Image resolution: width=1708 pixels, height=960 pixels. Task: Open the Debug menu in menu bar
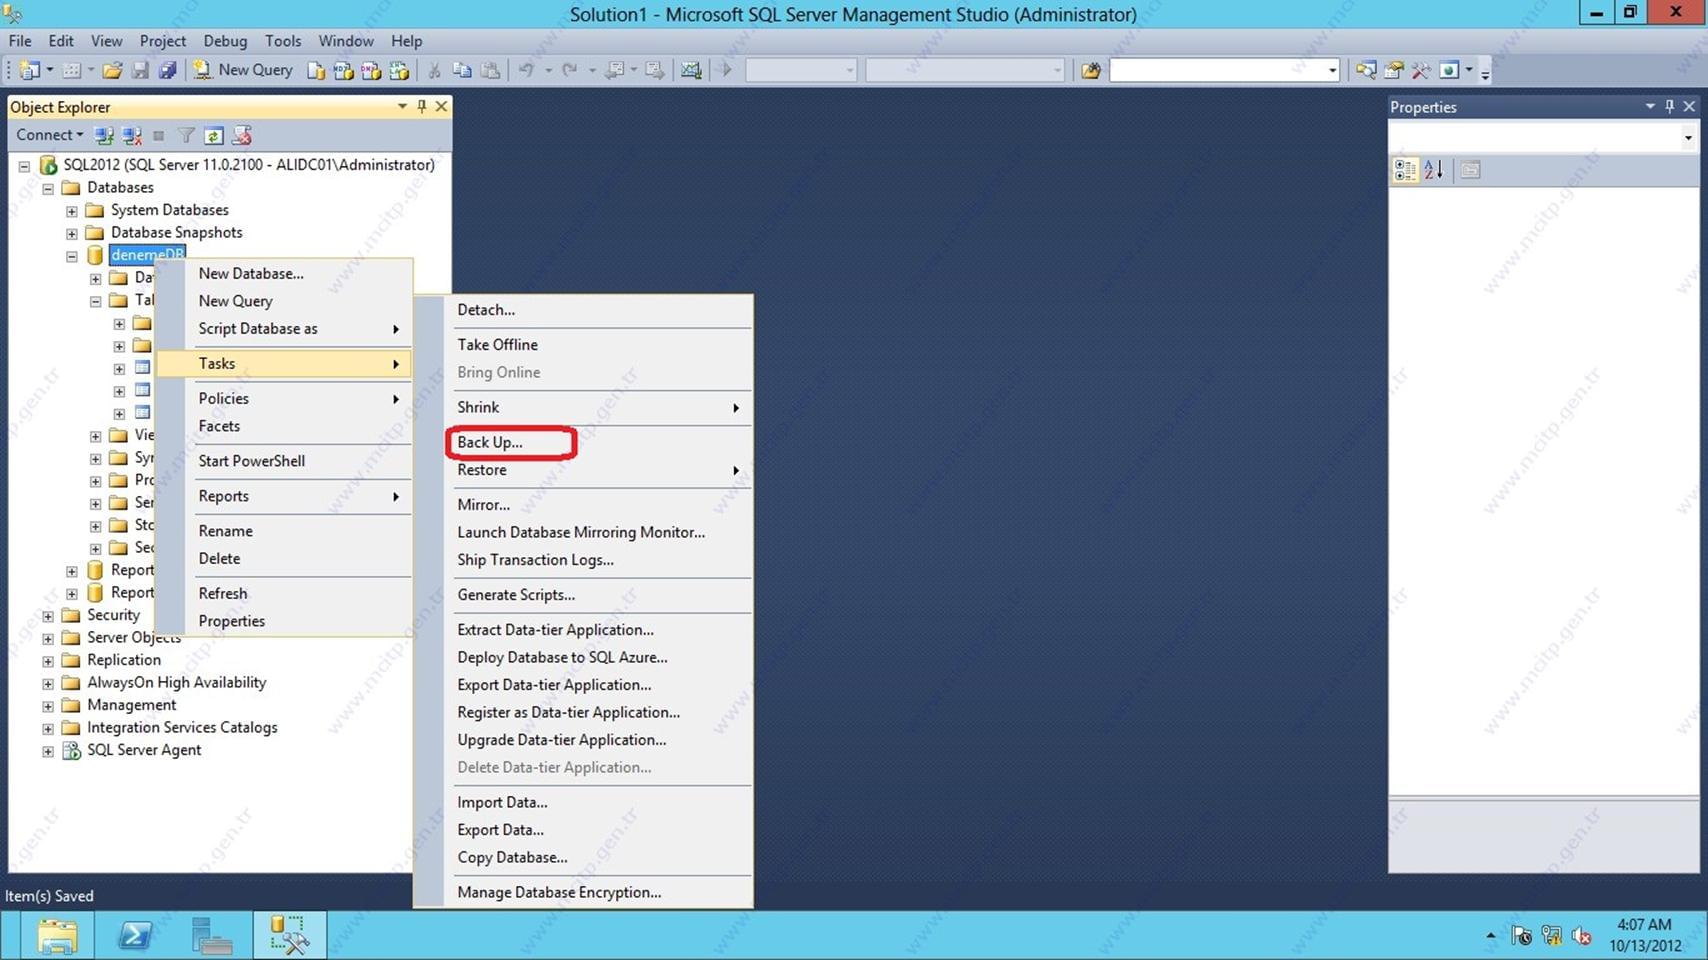tap(225, 41)
